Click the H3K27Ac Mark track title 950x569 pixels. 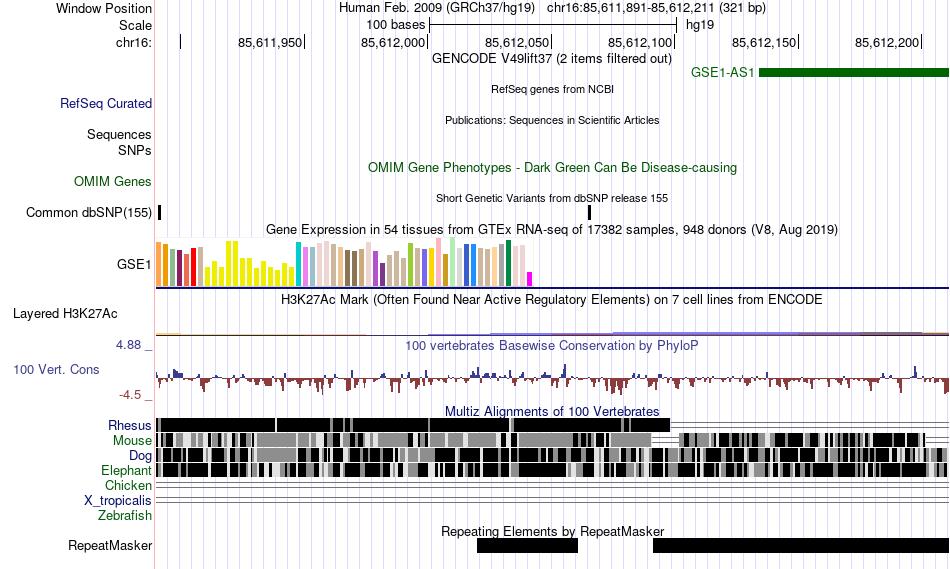551,299
